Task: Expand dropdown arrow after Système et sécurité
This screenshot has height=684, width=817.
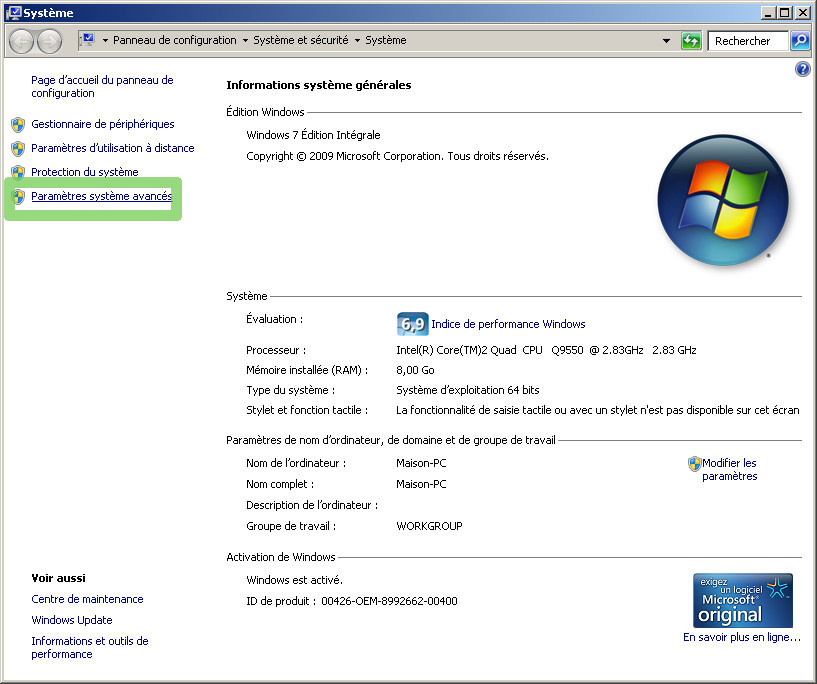Action: pyautogui.click(x=357, y=41)
